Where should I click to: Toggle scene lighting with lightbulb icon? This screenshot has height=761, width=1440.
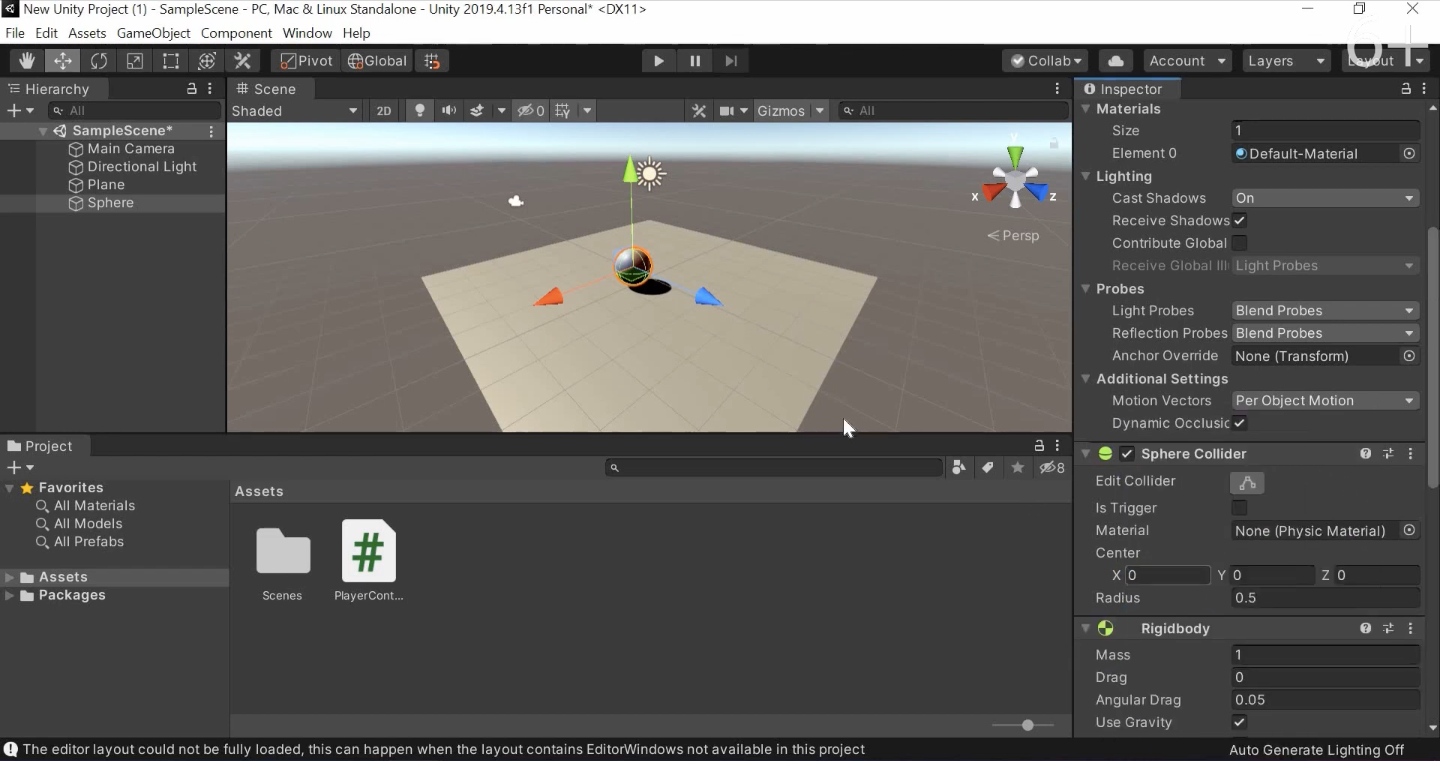pos(420,111)
